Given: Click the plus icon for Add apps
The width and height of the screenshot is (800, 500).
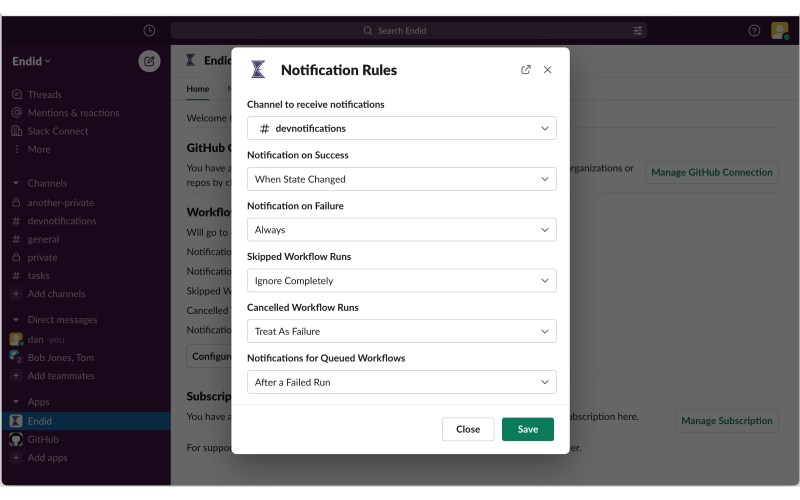Looking at the screenshot, I should pyautogui.click(x=16, y=458).
